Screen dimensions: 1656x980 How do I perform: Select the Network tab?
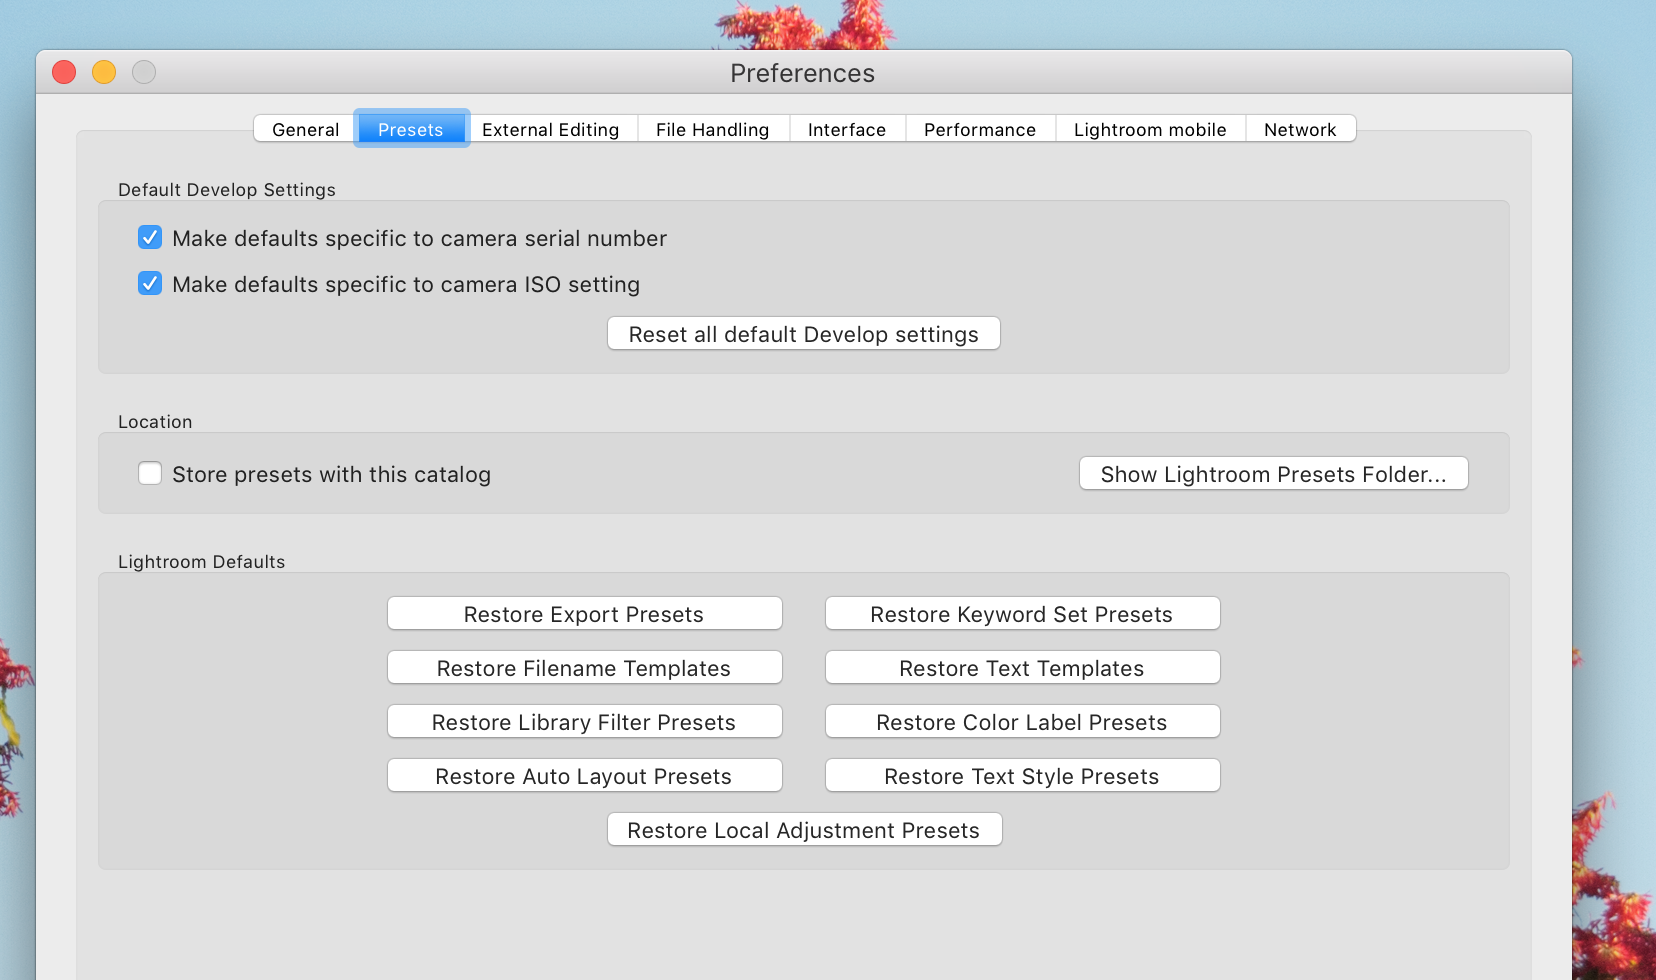tap(1300, 129)
